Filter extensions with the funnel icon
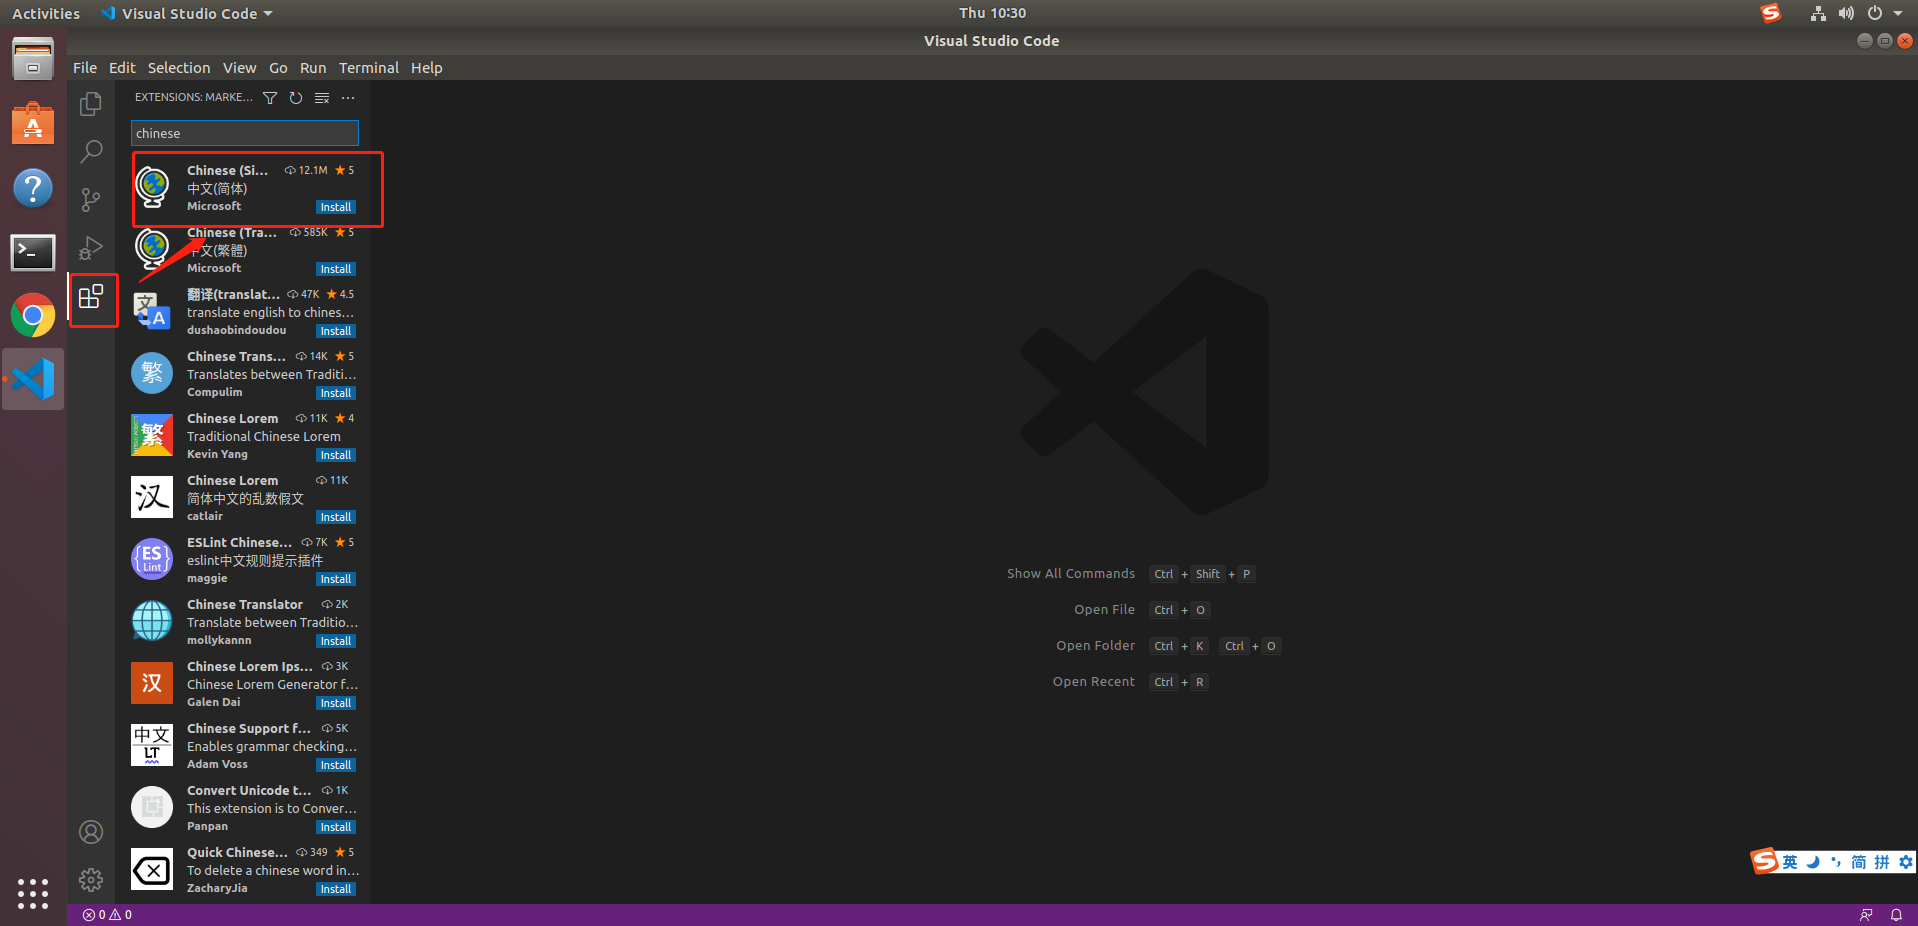The image size is (1918, 926). coord(270,98)
